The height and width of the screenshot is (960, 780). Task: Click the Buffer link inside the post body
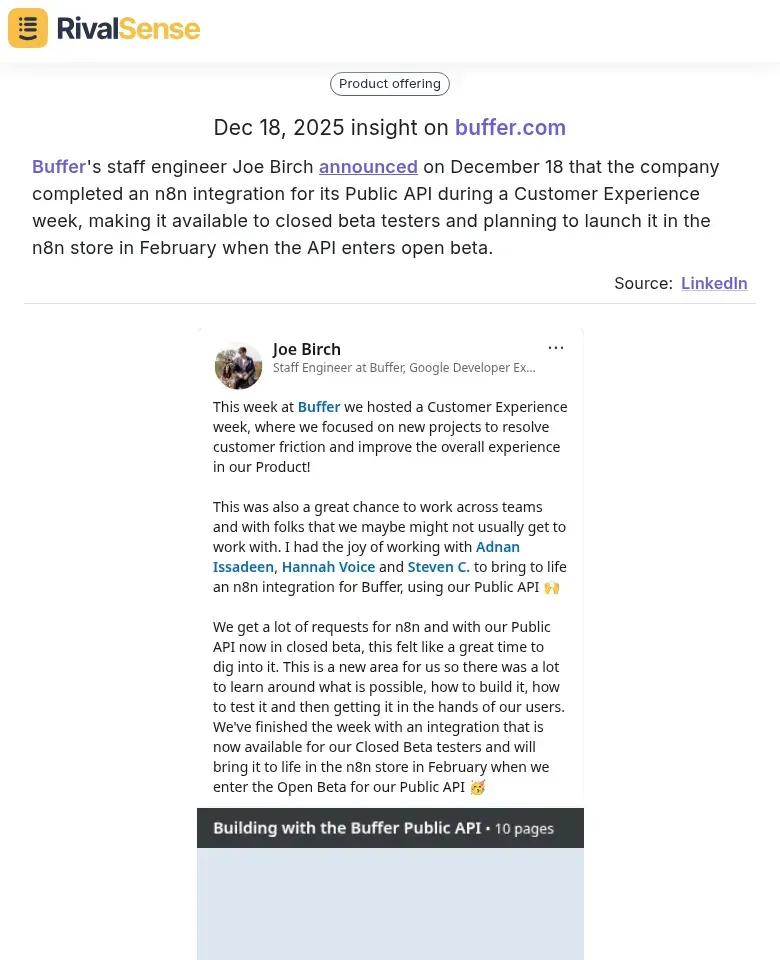coord(318,407)
